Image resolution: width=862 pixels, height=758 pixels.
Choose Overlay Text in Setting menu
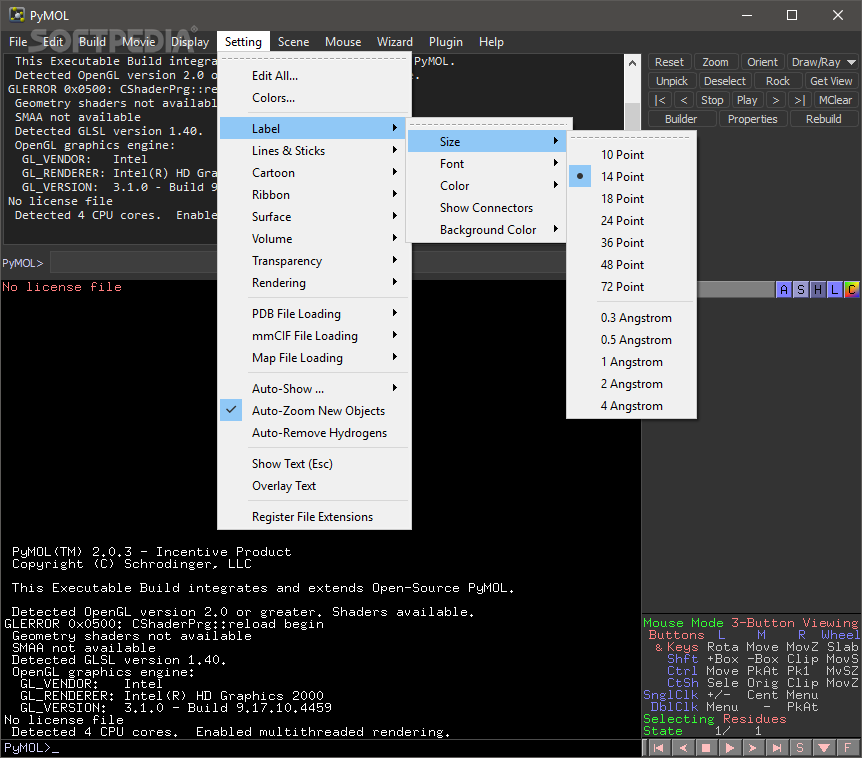coord(314,486)
